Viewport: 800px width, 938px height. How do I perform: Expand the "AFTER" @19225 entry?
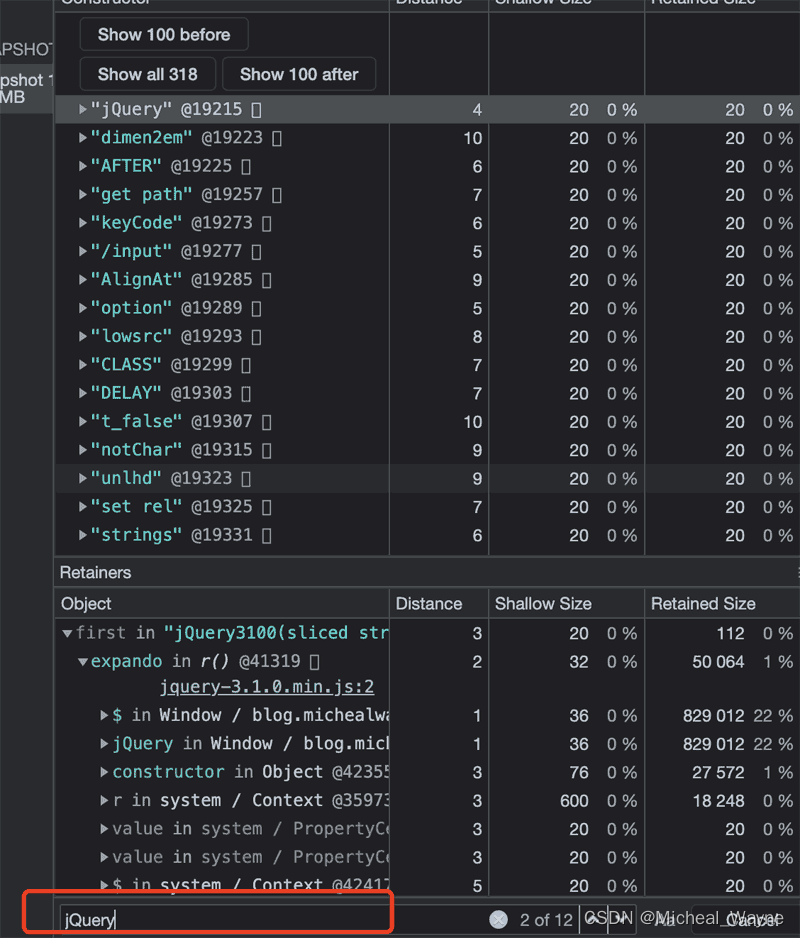pos(83,166)
